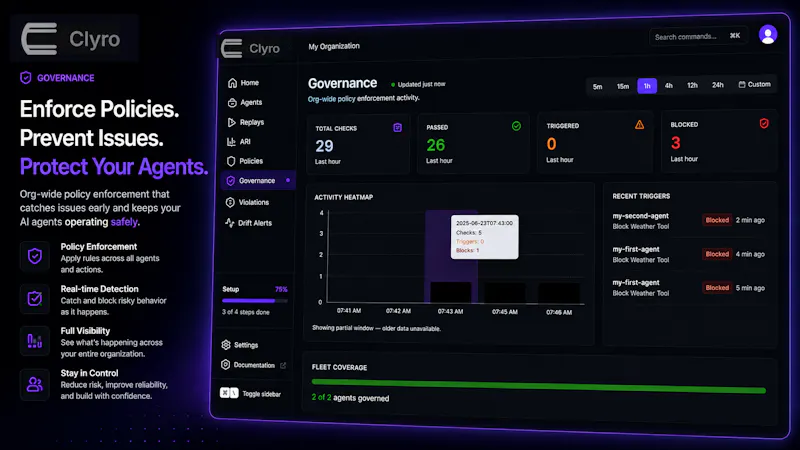Image resolution: width=800 pixels, height=450 pixels.
Task: Click the Setup progress bar
Action: (255, 301)
